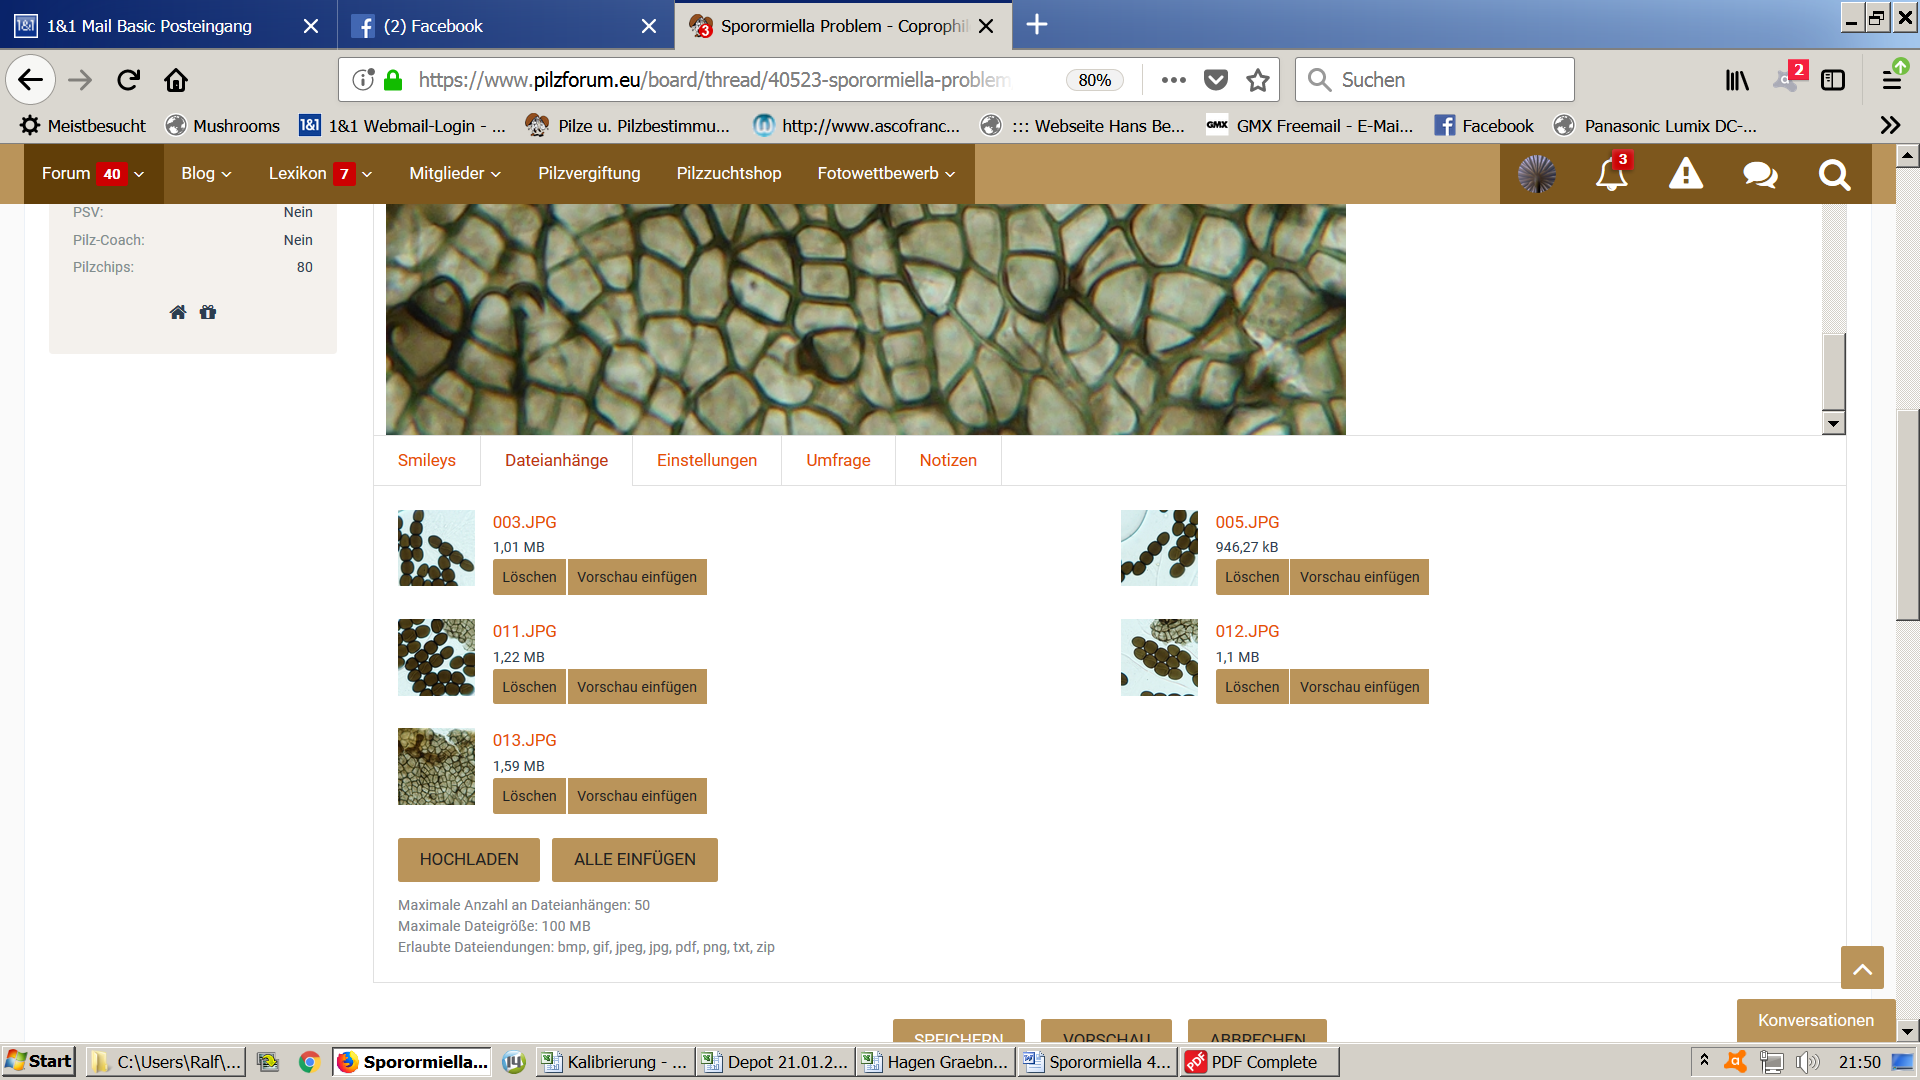Open the user avatar menu in header
This screenshot has height=1080, width=1920.
point(1536,174)
